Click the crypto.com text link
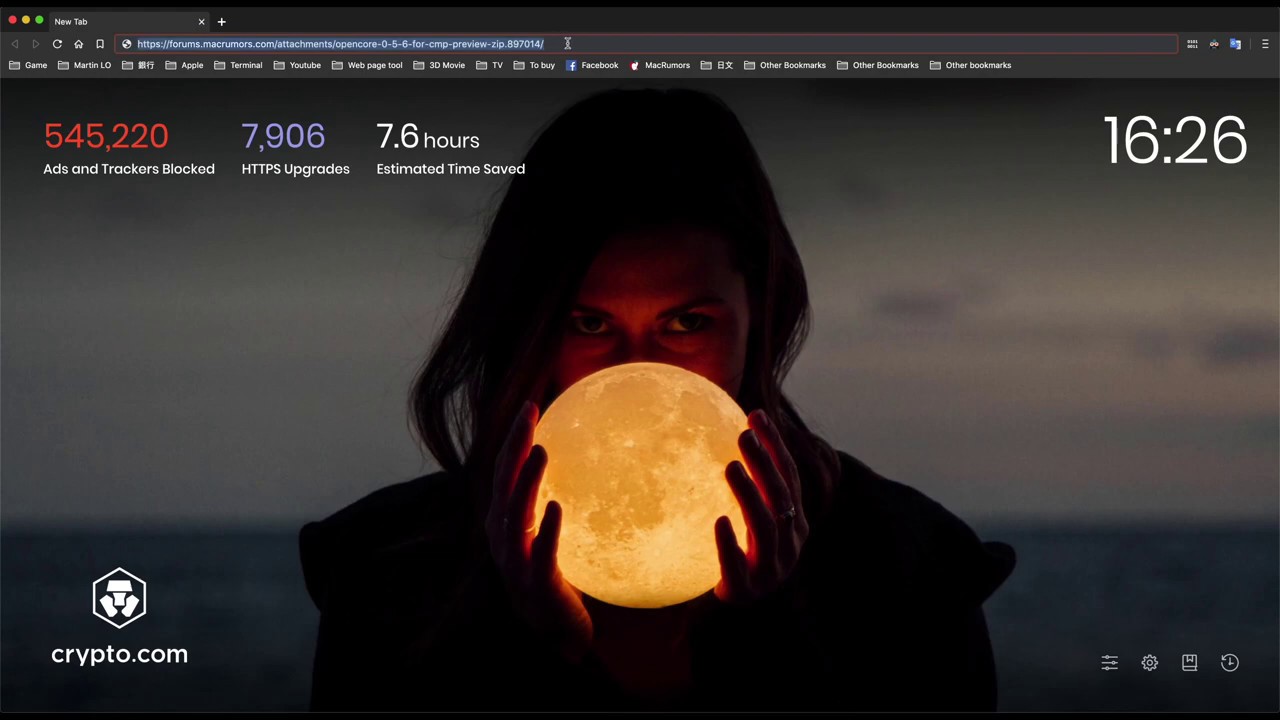 point(119,654)
